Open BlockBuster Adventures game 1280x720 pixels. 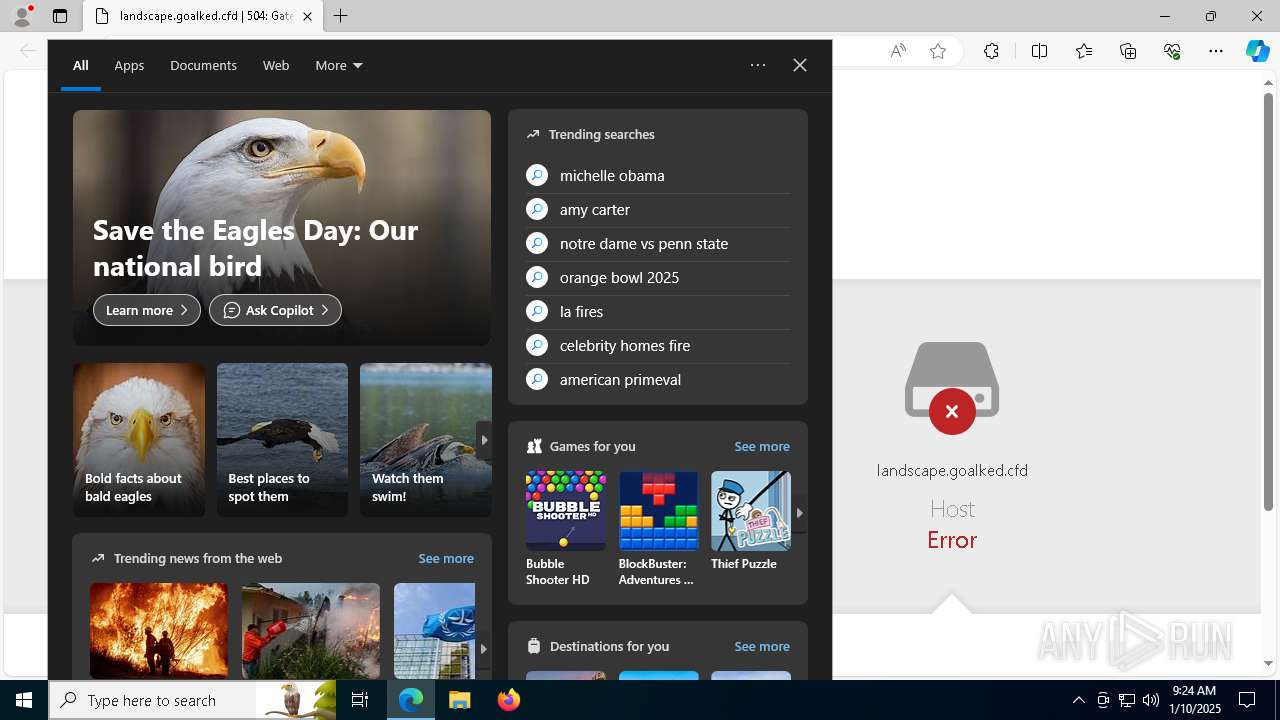click(658, 529)
